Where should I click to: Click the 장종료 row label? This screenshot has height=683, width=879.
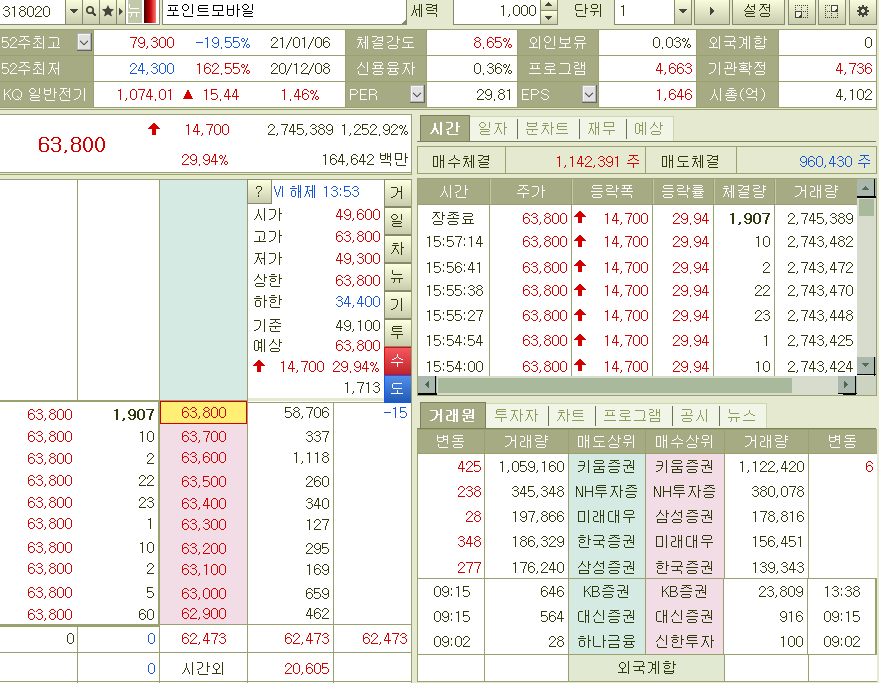click(x=453, y=218)
